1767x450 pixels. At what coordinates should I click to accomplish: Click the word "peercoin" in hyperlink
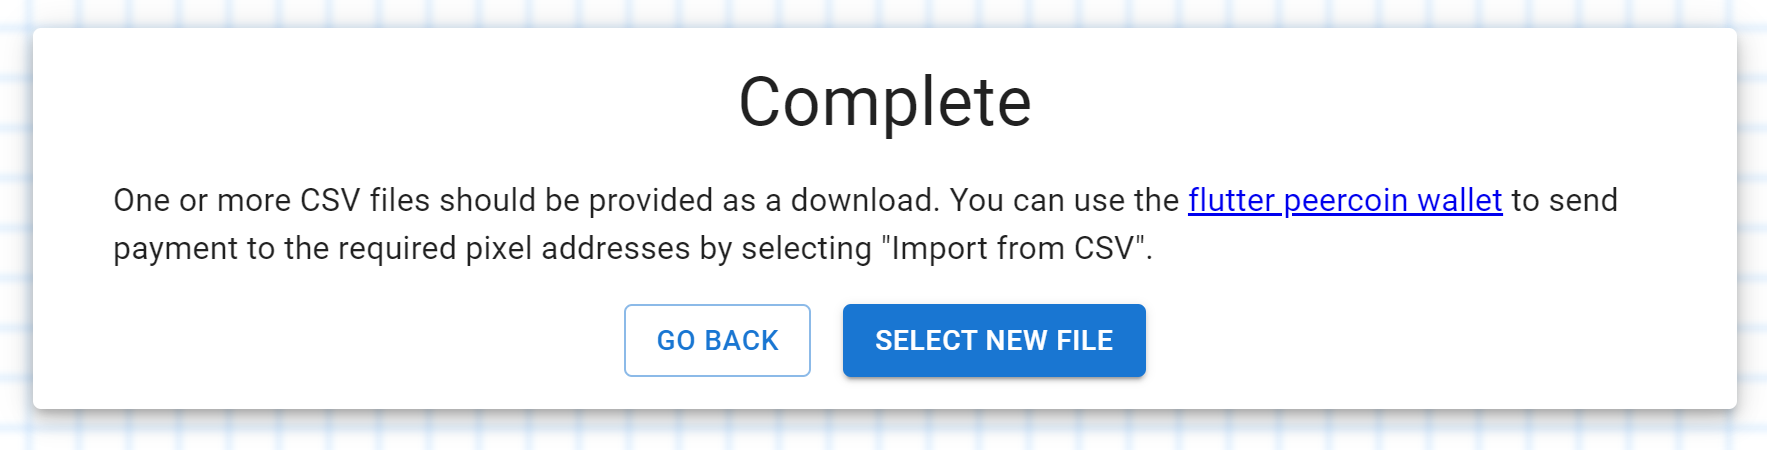click(x=1346, y=201)
